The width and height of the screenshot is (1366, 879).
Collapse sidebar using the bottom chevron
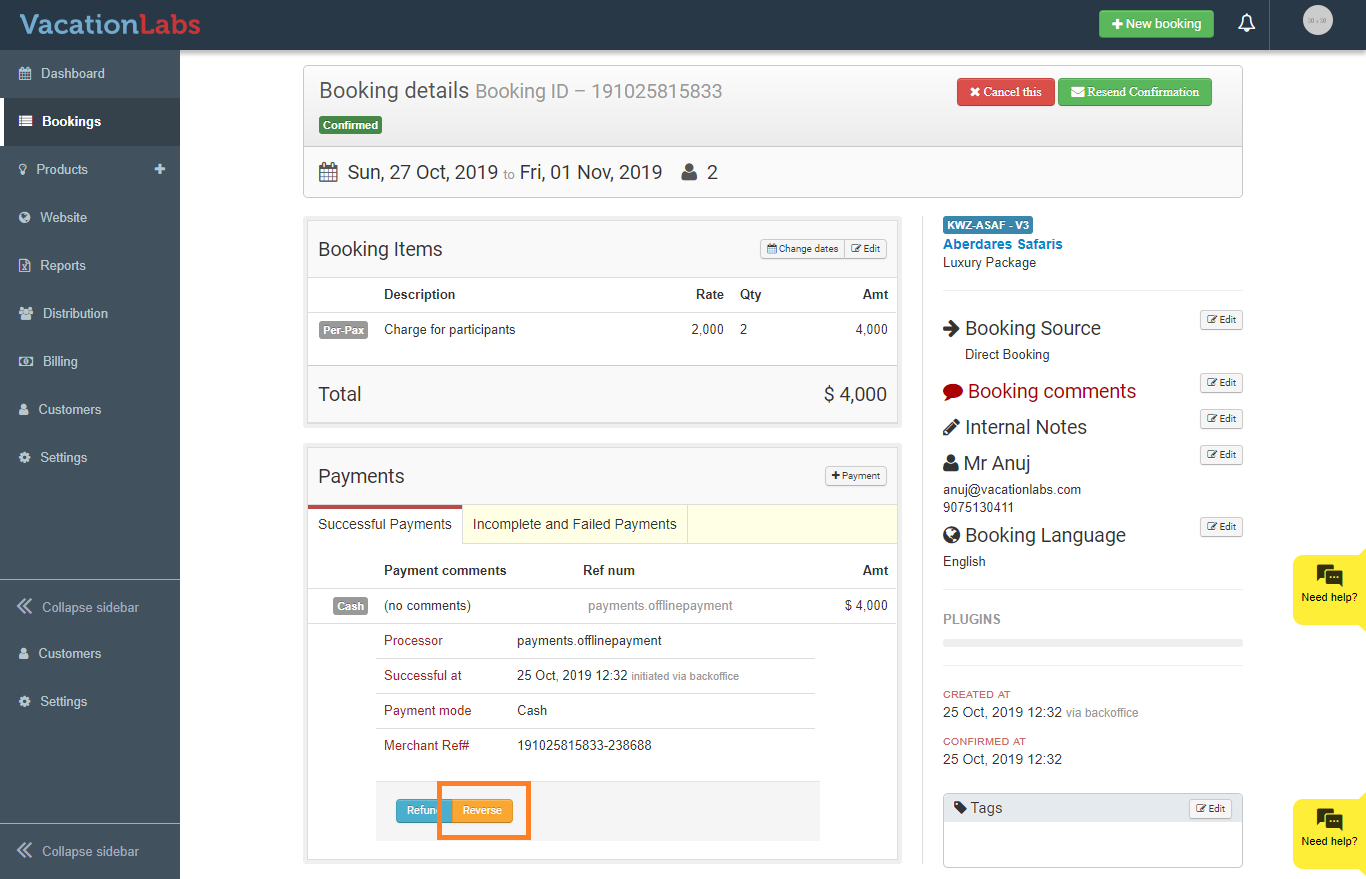[x=25, y=851]
